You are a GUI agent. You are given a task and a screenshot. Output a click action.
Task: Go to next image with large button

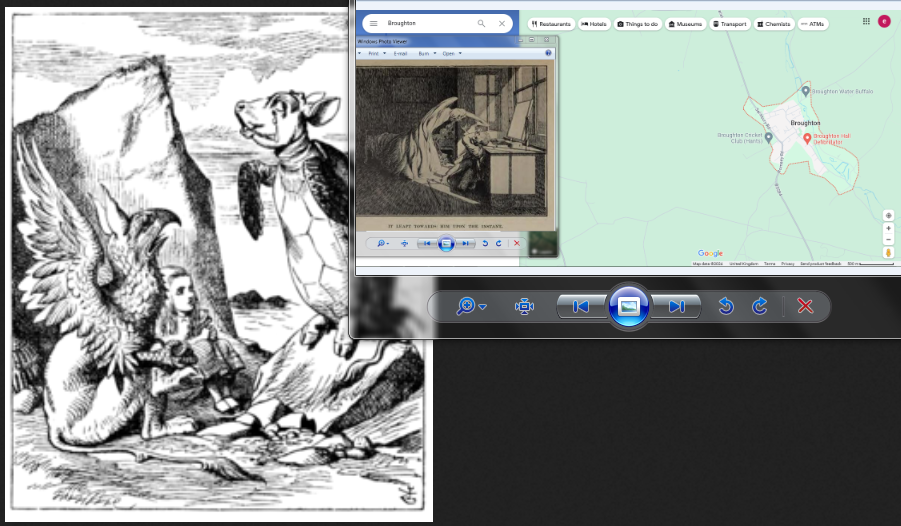pyautogui.click(x=676, y=306)
